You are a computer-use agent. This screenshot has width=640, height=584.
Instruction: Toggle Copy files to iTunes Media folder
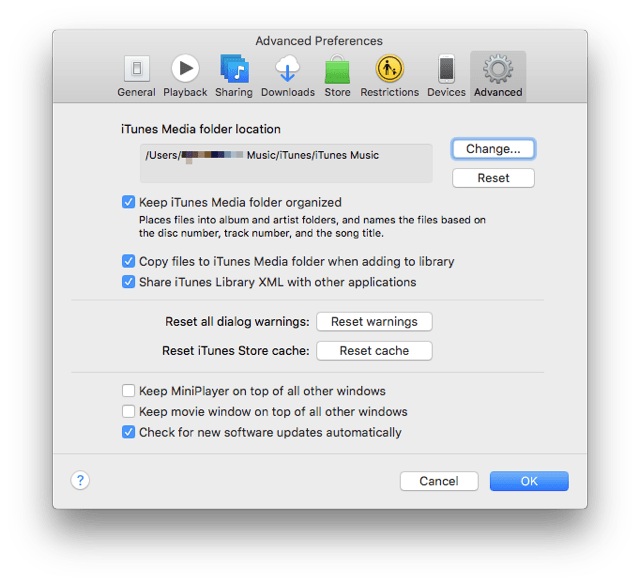pyautogui.click(x=129, y=261)
